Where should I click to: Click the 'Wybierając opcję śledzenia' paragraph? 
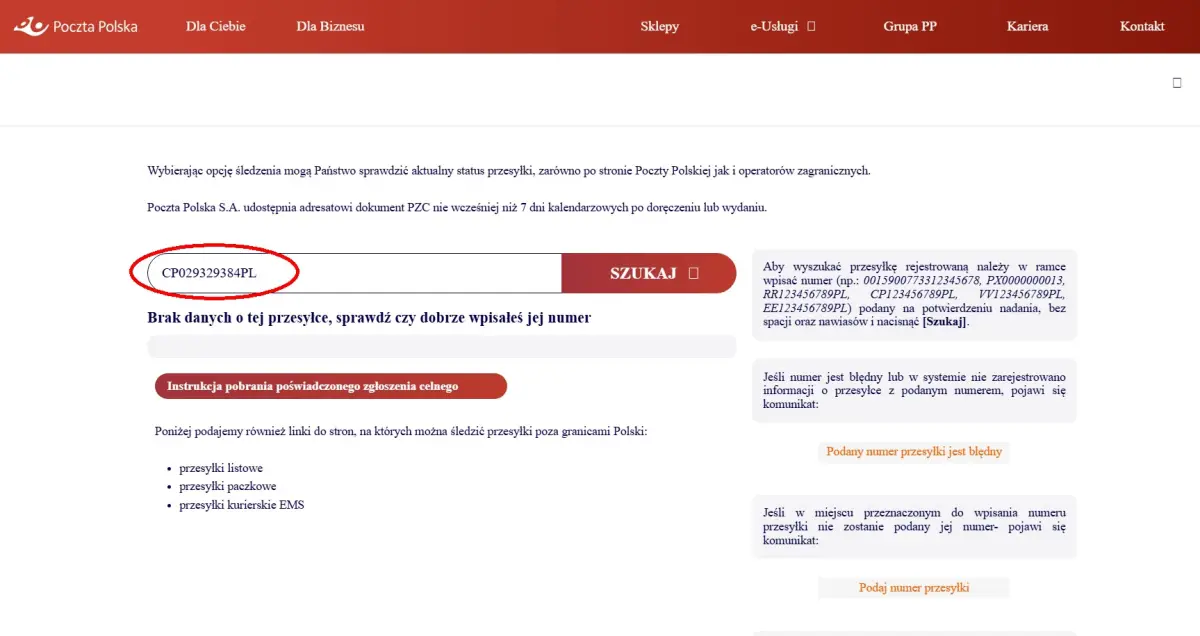(x=509, y=170)
